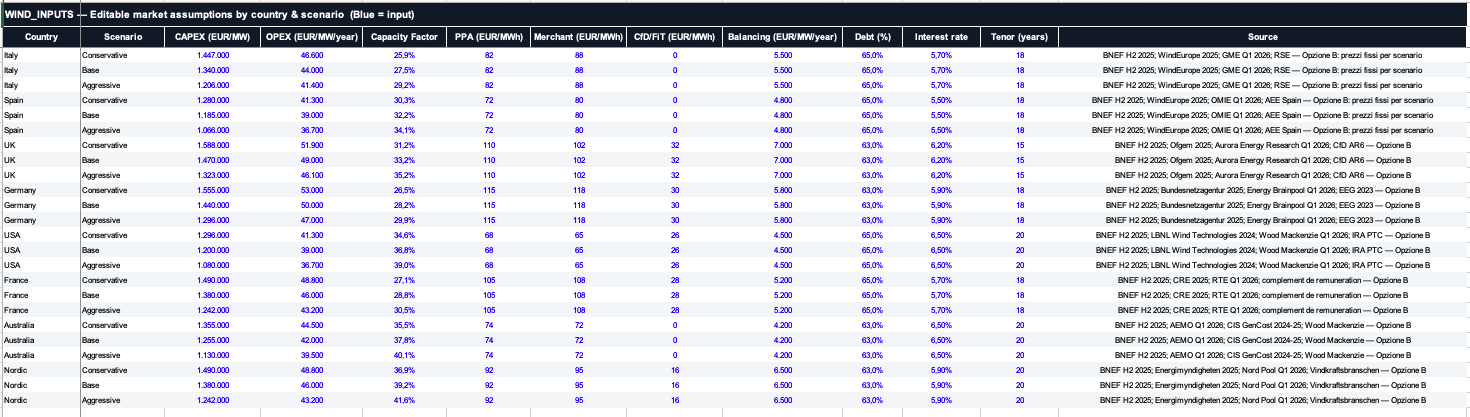Click the WIND_INPUTS title banner cell

[x=735, y=15]
